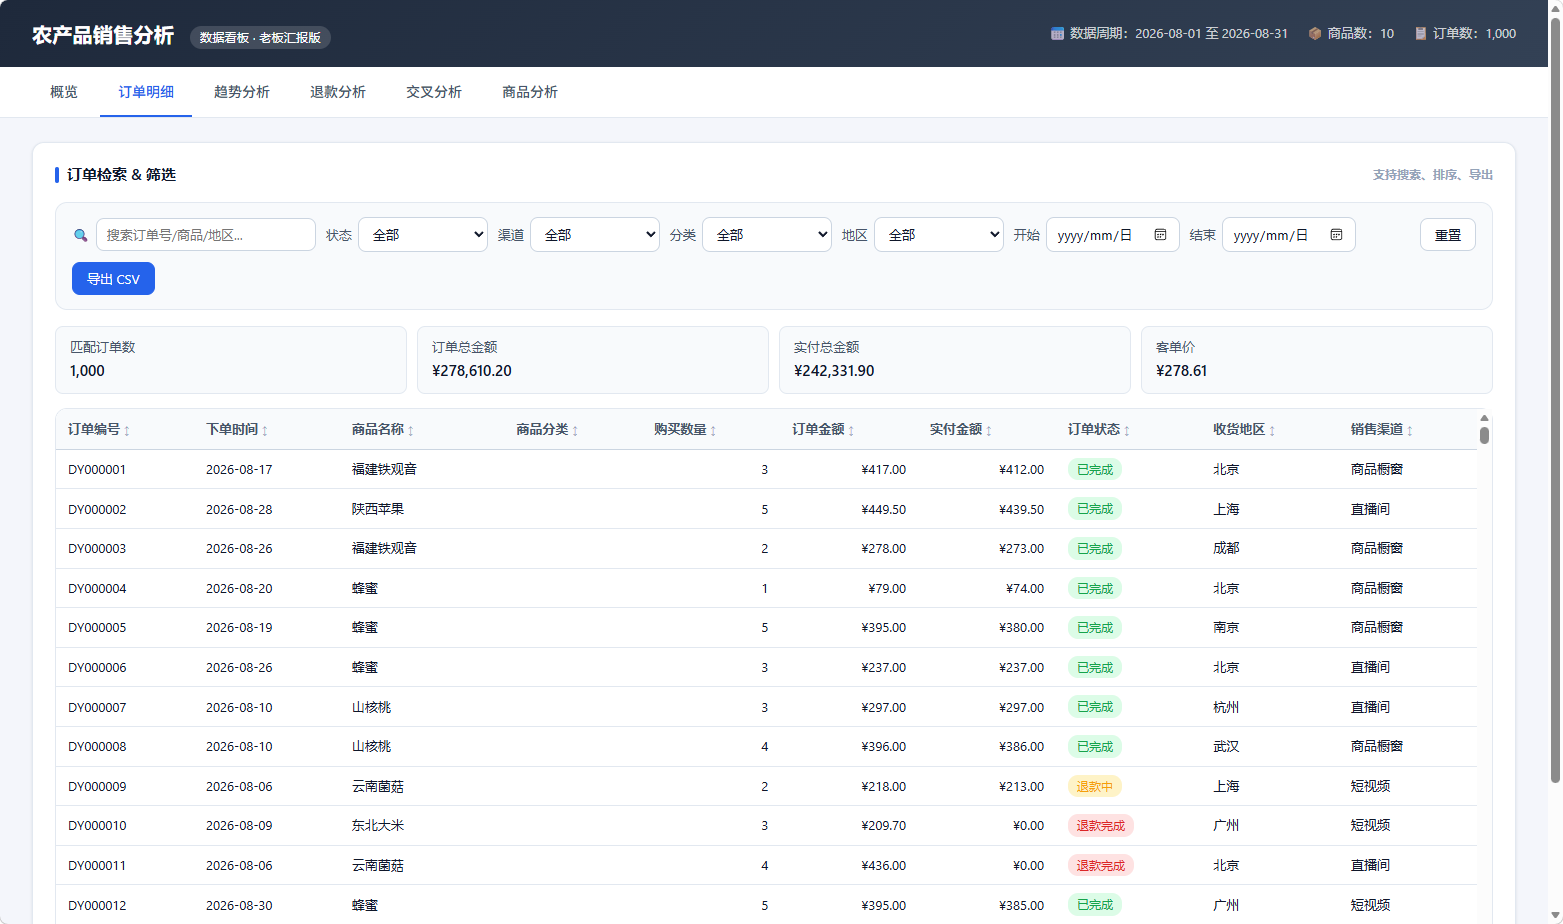Click the sort arrows next to 商品分类

(x=575, y=430)
